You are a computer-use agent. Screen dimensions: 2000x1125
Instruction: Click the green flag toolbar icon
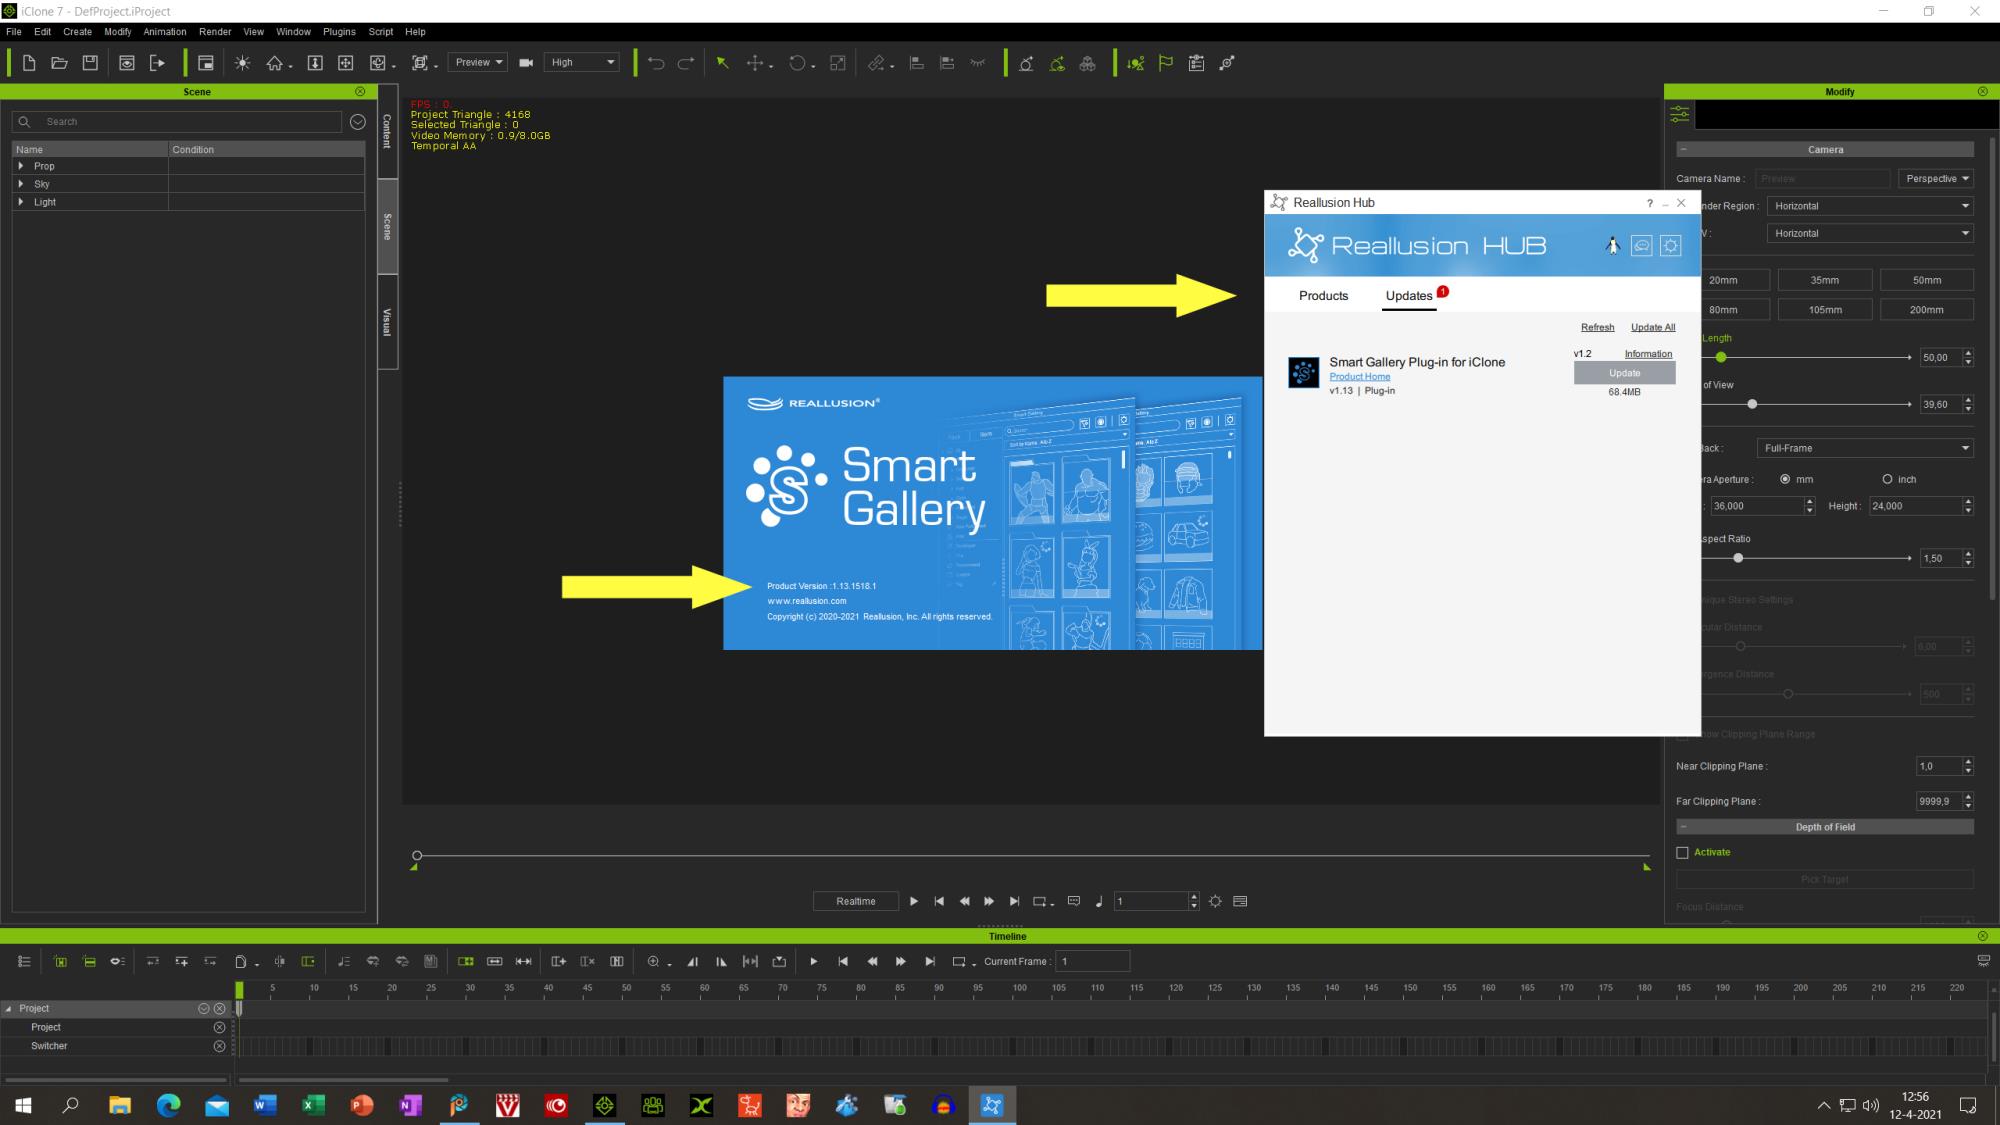point(1165,63)
